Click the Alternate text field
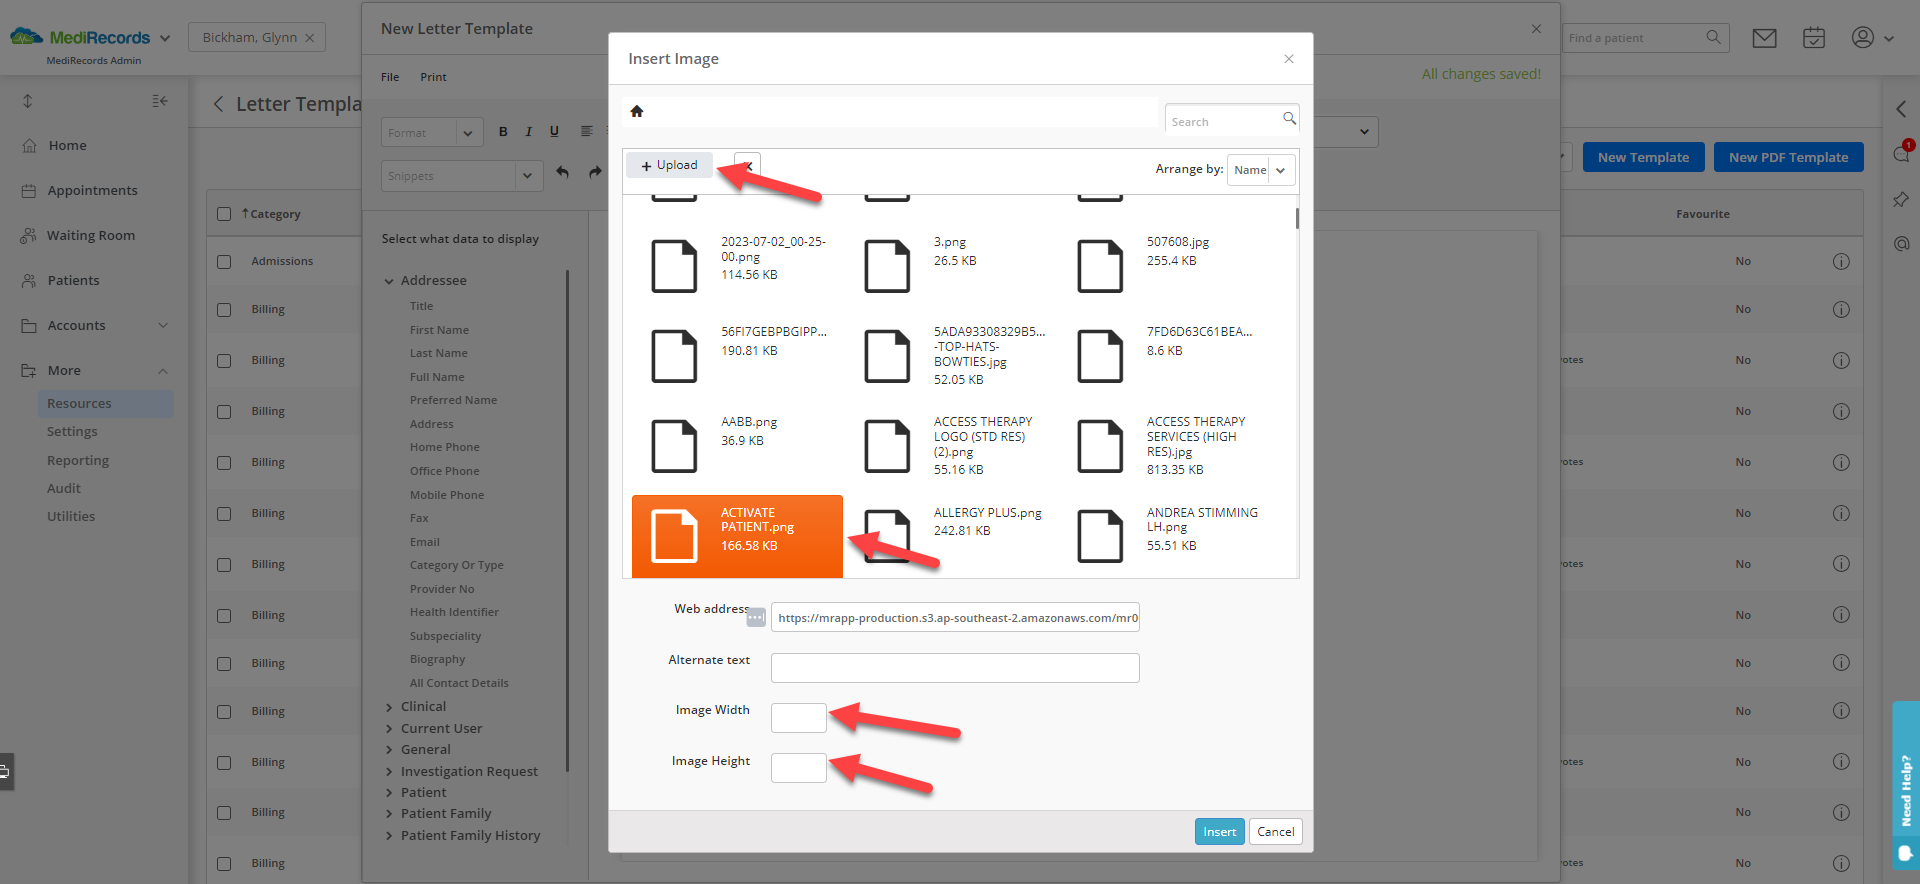The width and height of the screenshot is (1920, 884). click(x=955, y=668)
